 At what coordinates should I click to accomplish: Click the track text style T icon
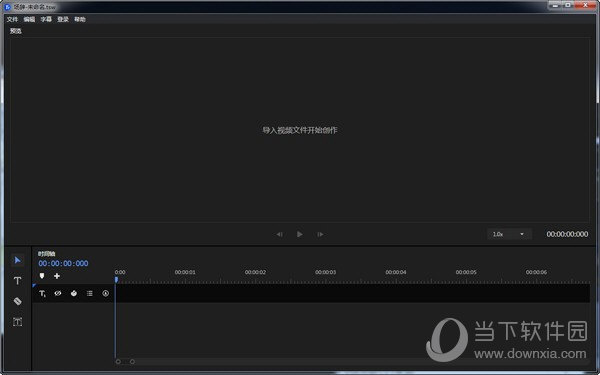click(42, 293)
